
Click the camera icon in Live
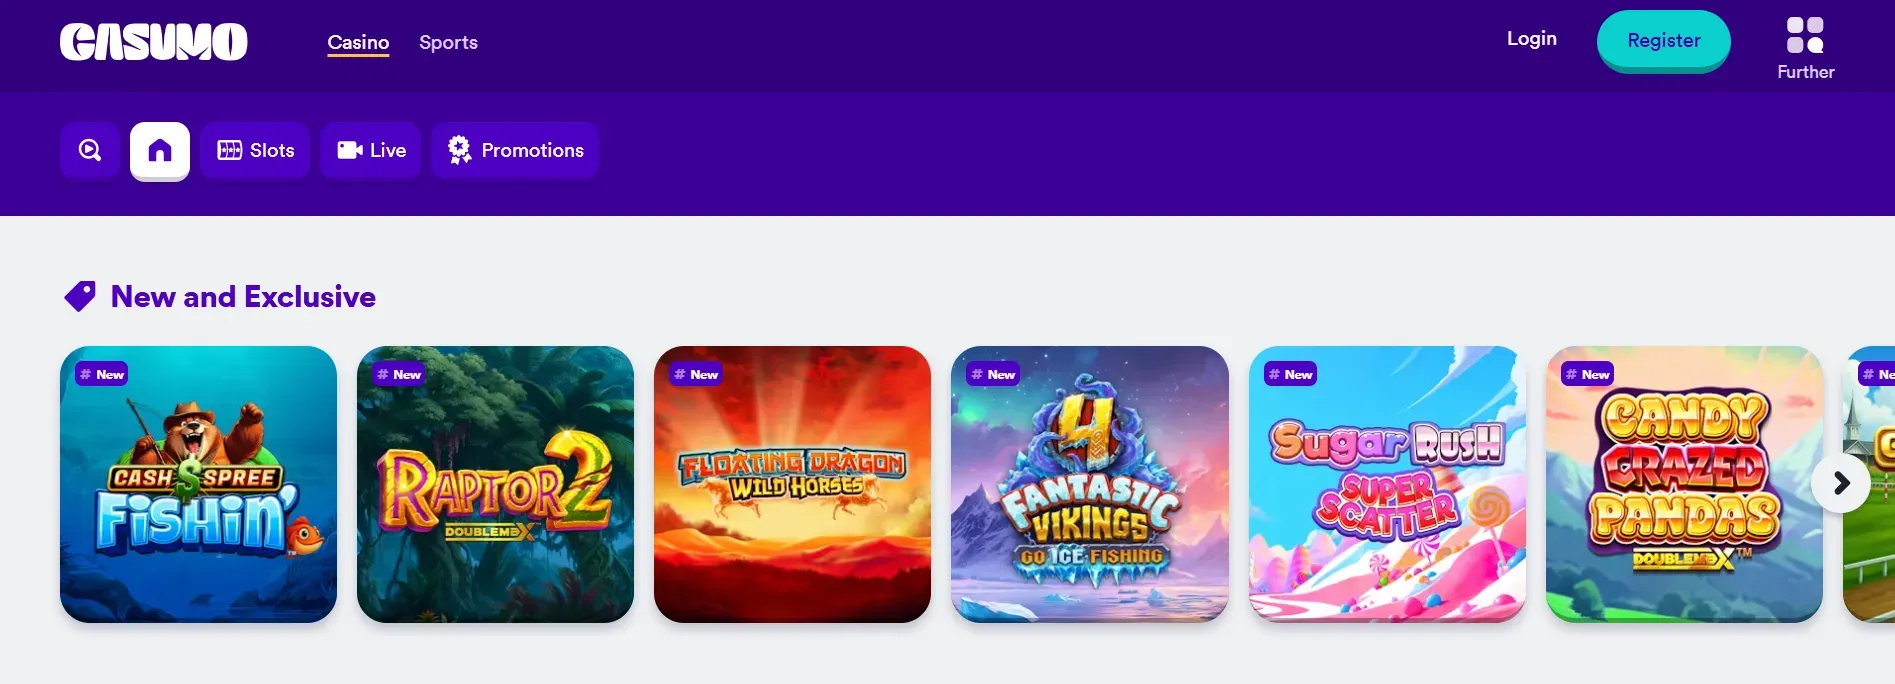[350, 150]
